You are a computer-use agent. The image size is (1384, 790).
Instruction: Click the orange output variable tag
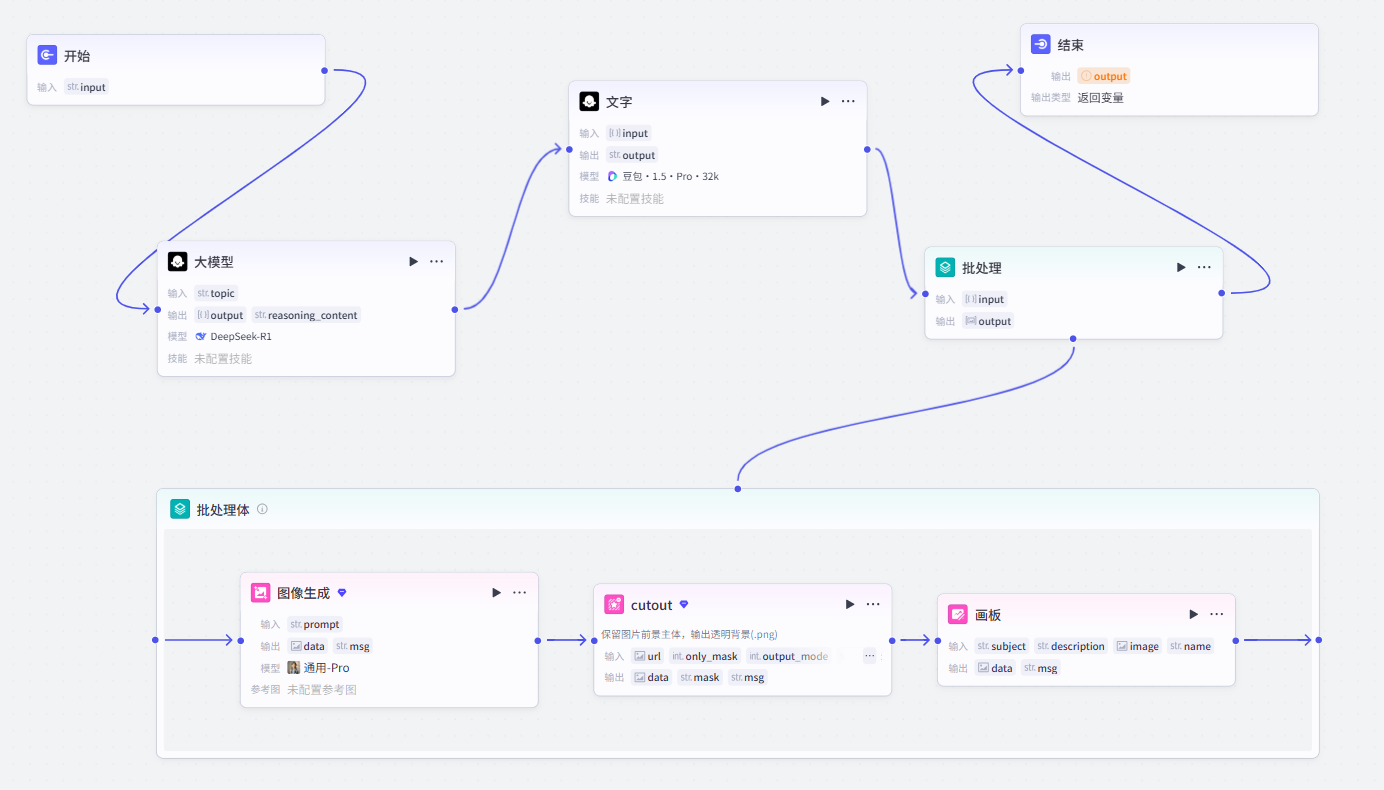(x=1104, y=76)
